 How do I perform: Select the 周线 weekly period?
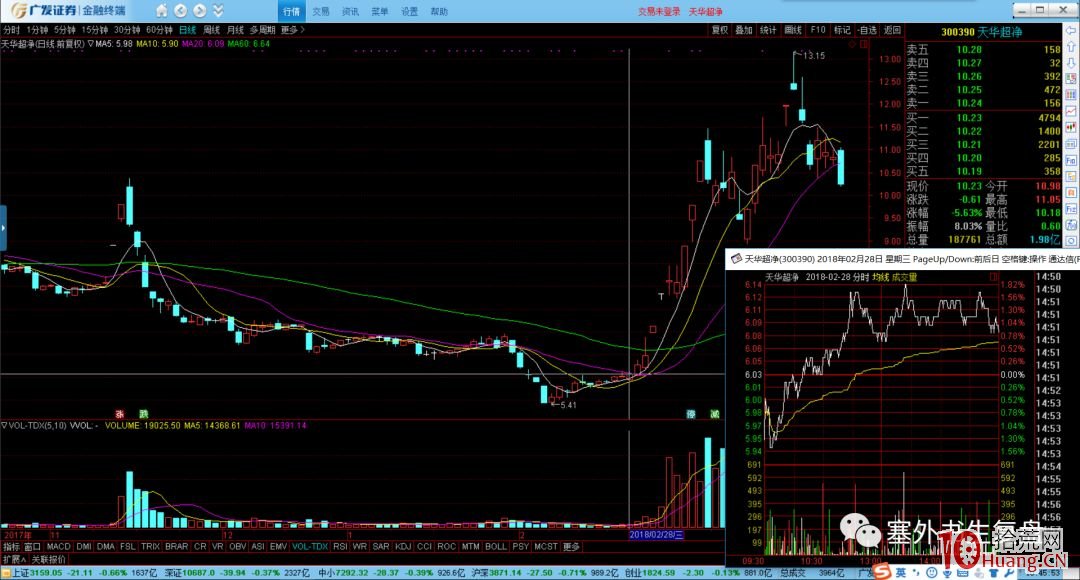(x=211, y=30)
